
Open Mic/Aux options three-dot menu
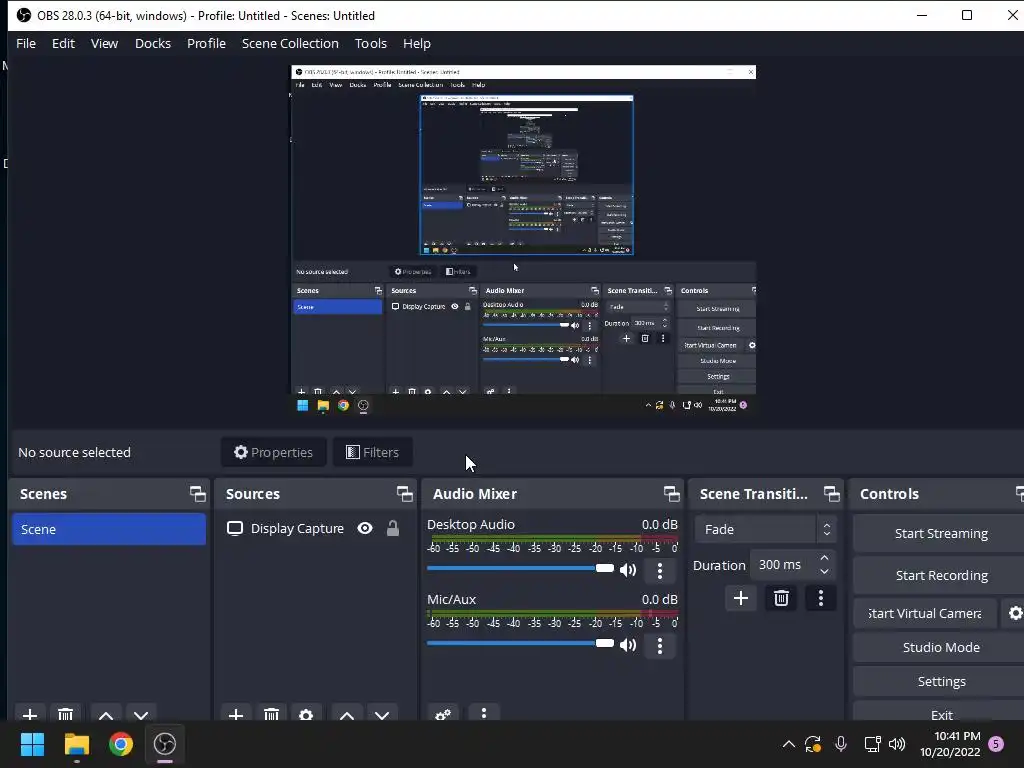coord(660,645)
